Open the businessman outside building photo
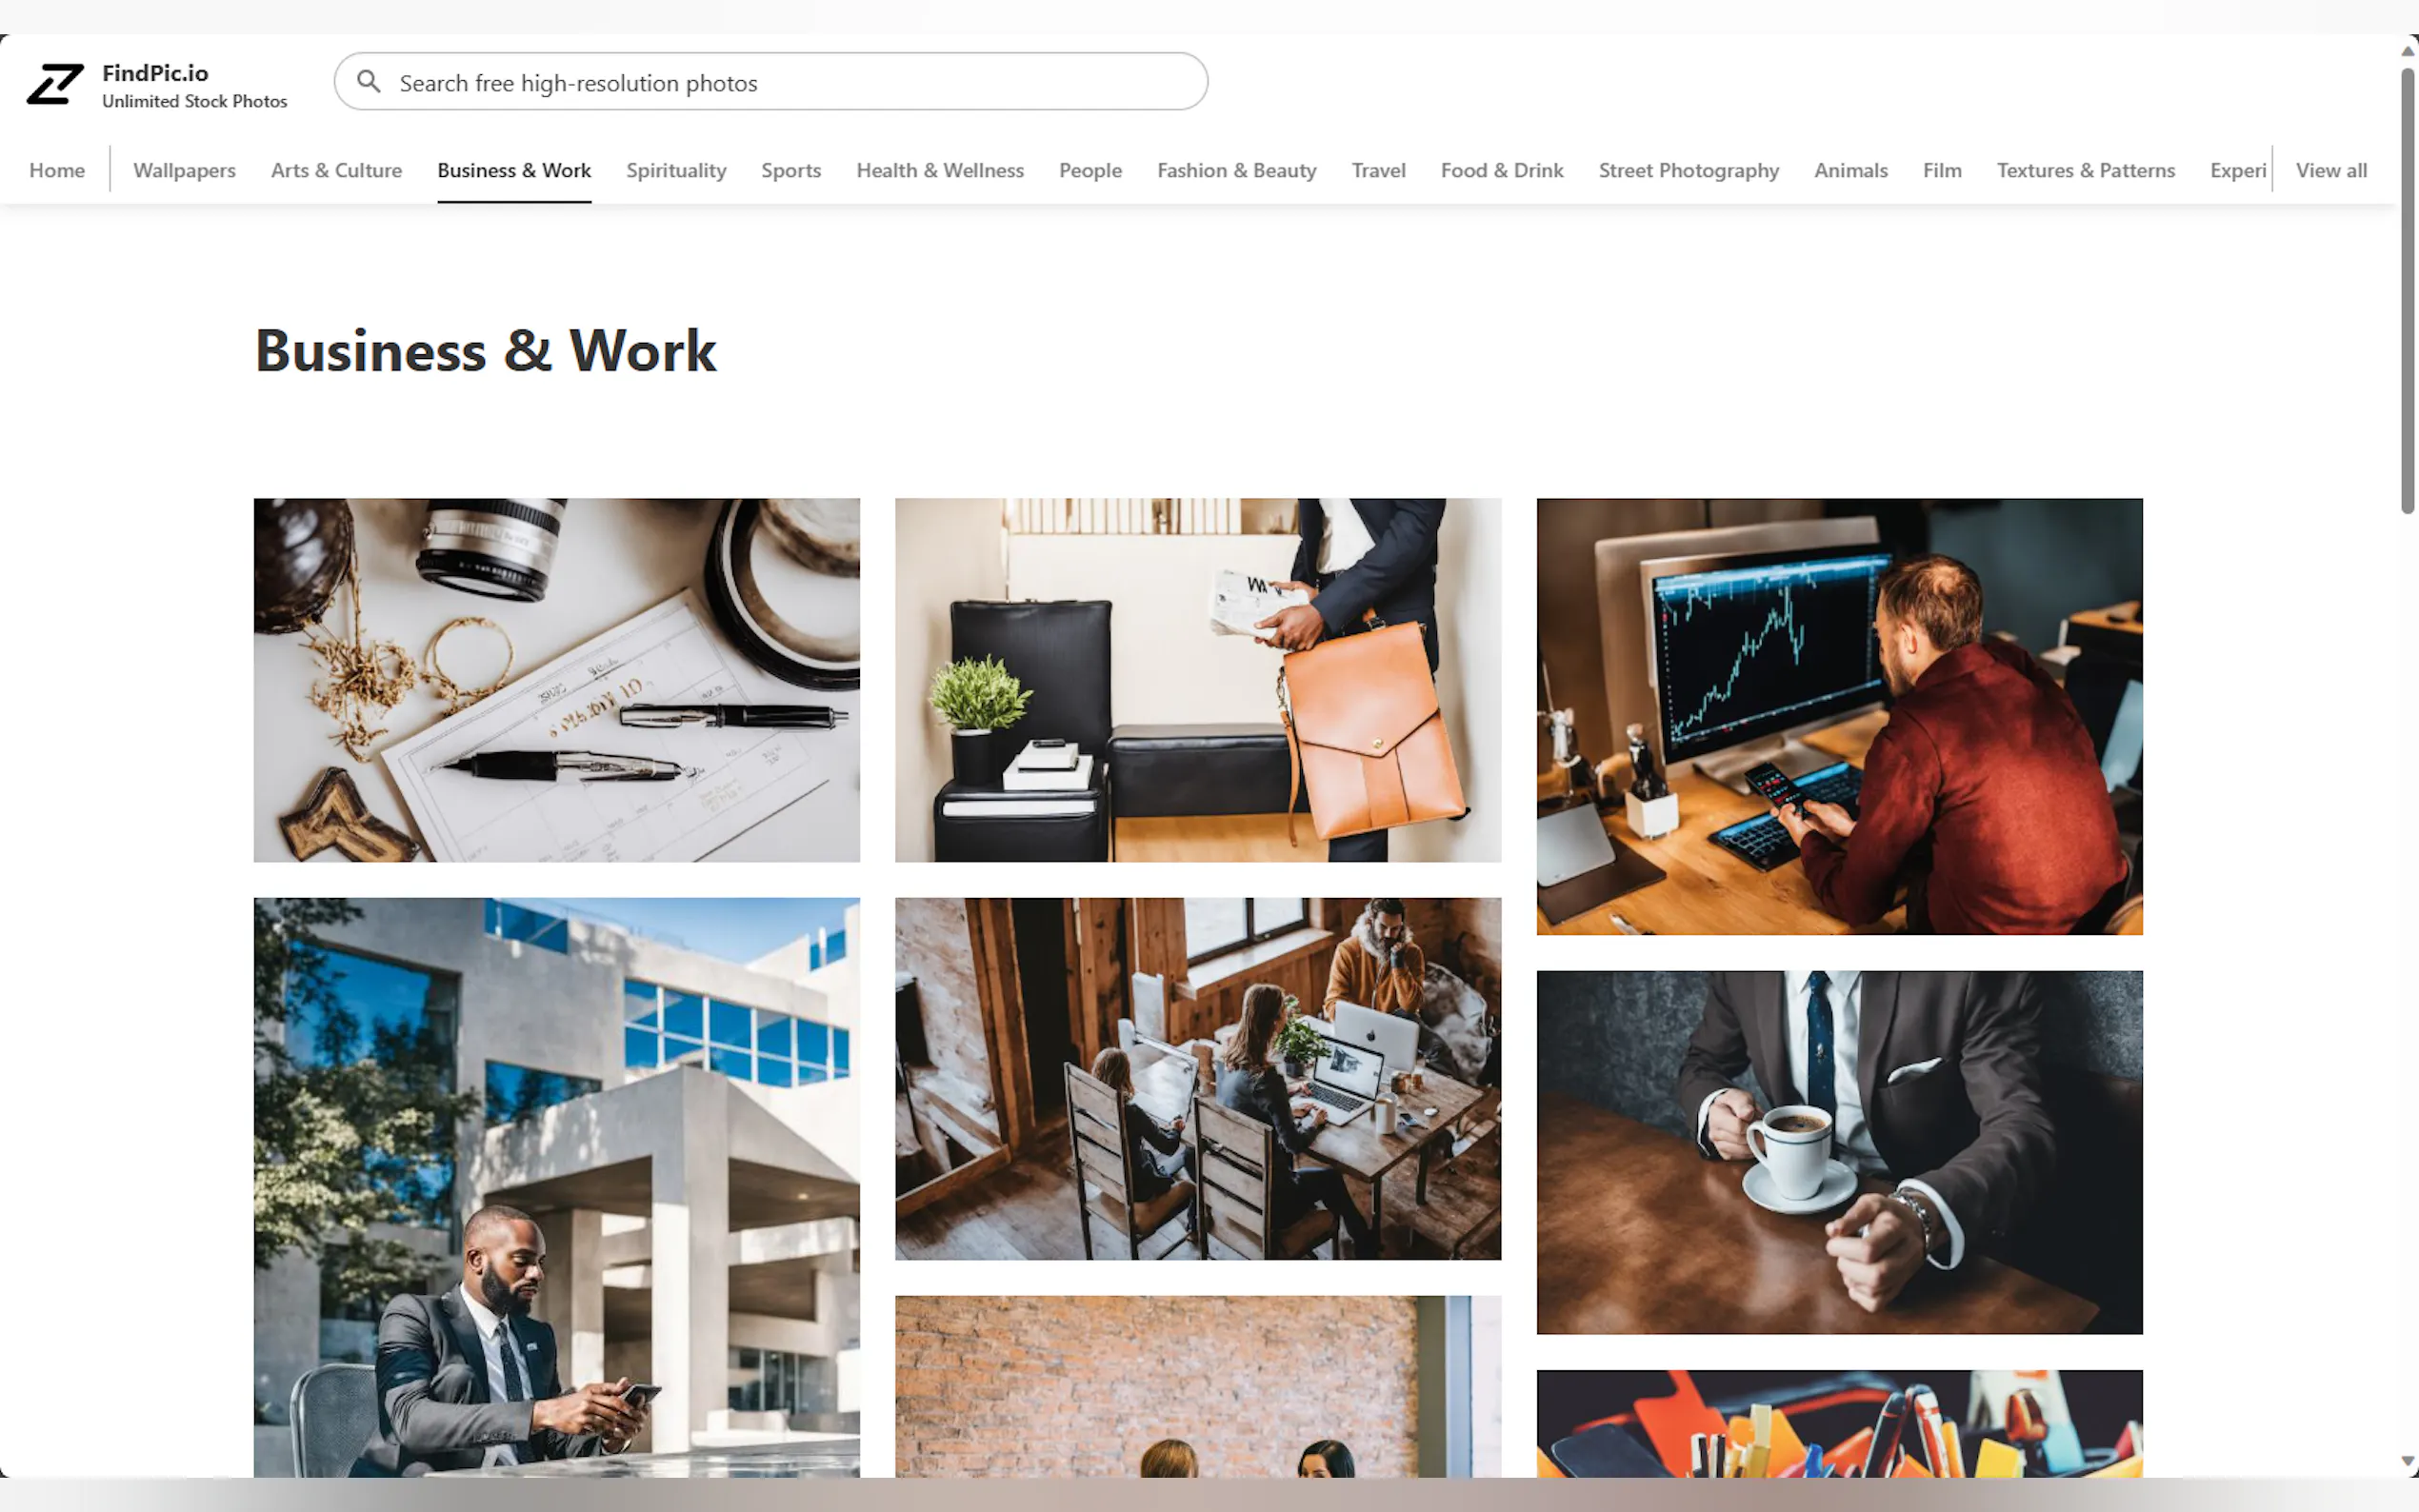Image resolution: width=2419 pixels, height=1512 pixels. [556, 1187]
